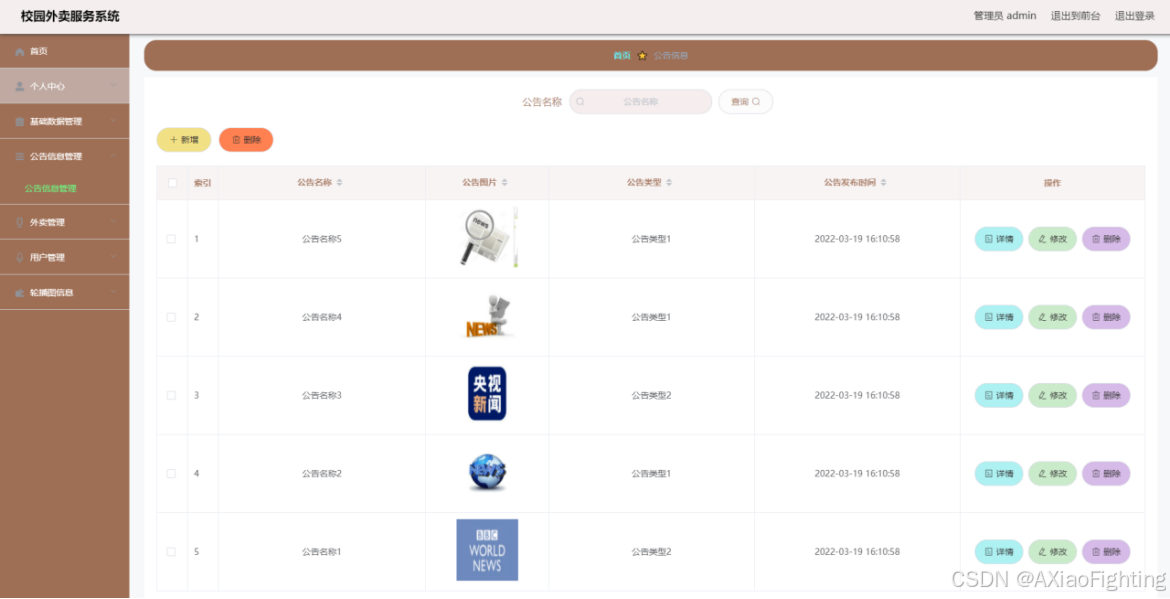Focus the 公告名称 search input field
Image resolution: width=1170 pixels, height=599 pixels.
point(641,101)
